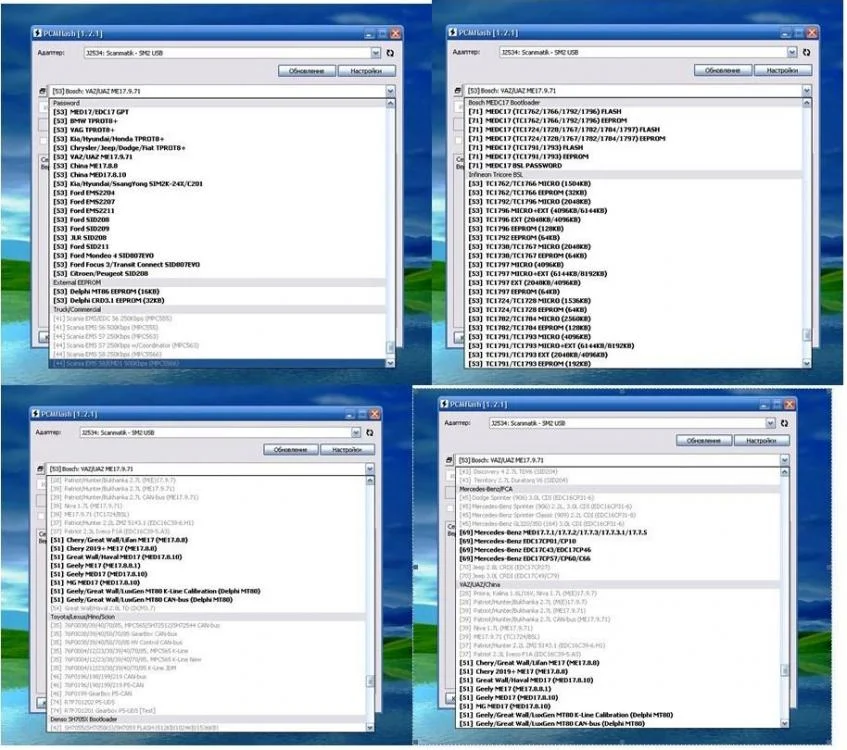Click the Обновление button in the Password list window
The width and height of the screenshot is (847, 750).
coord(307,71)
